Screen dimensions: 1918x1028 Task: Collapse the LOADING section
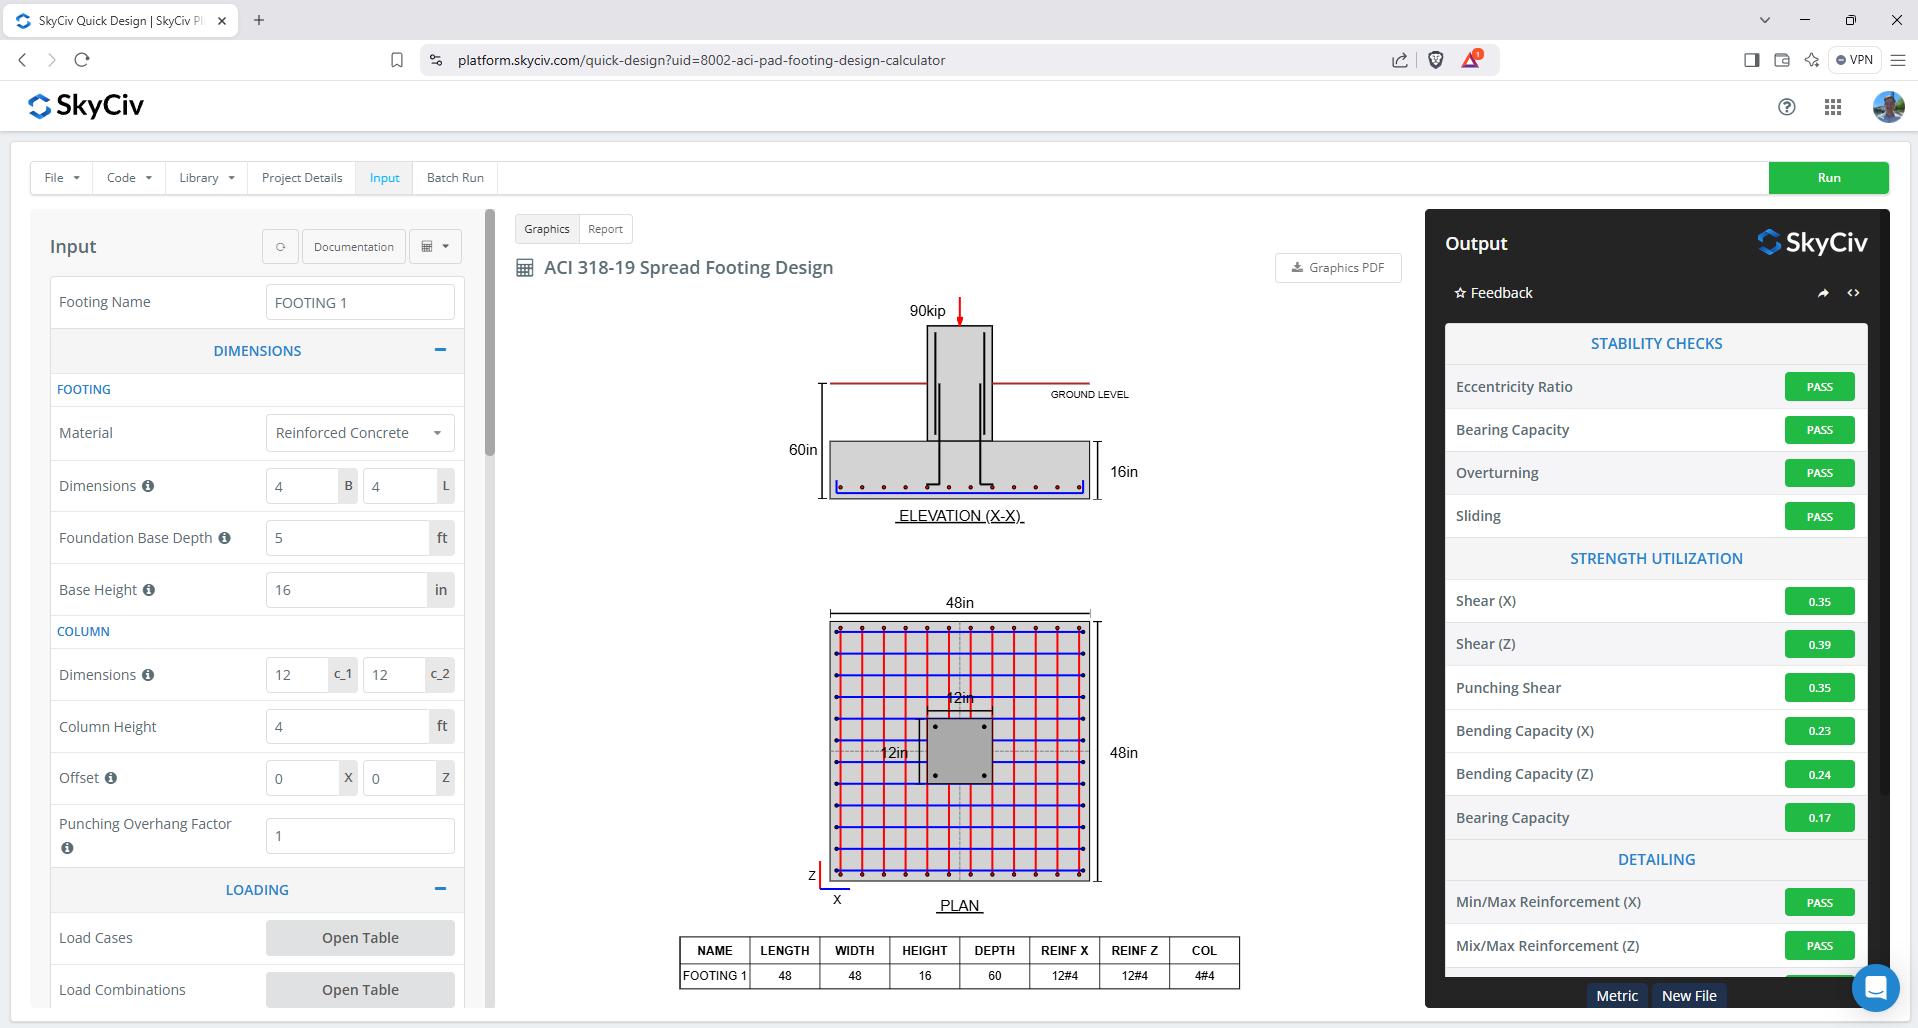coord(440,889)
